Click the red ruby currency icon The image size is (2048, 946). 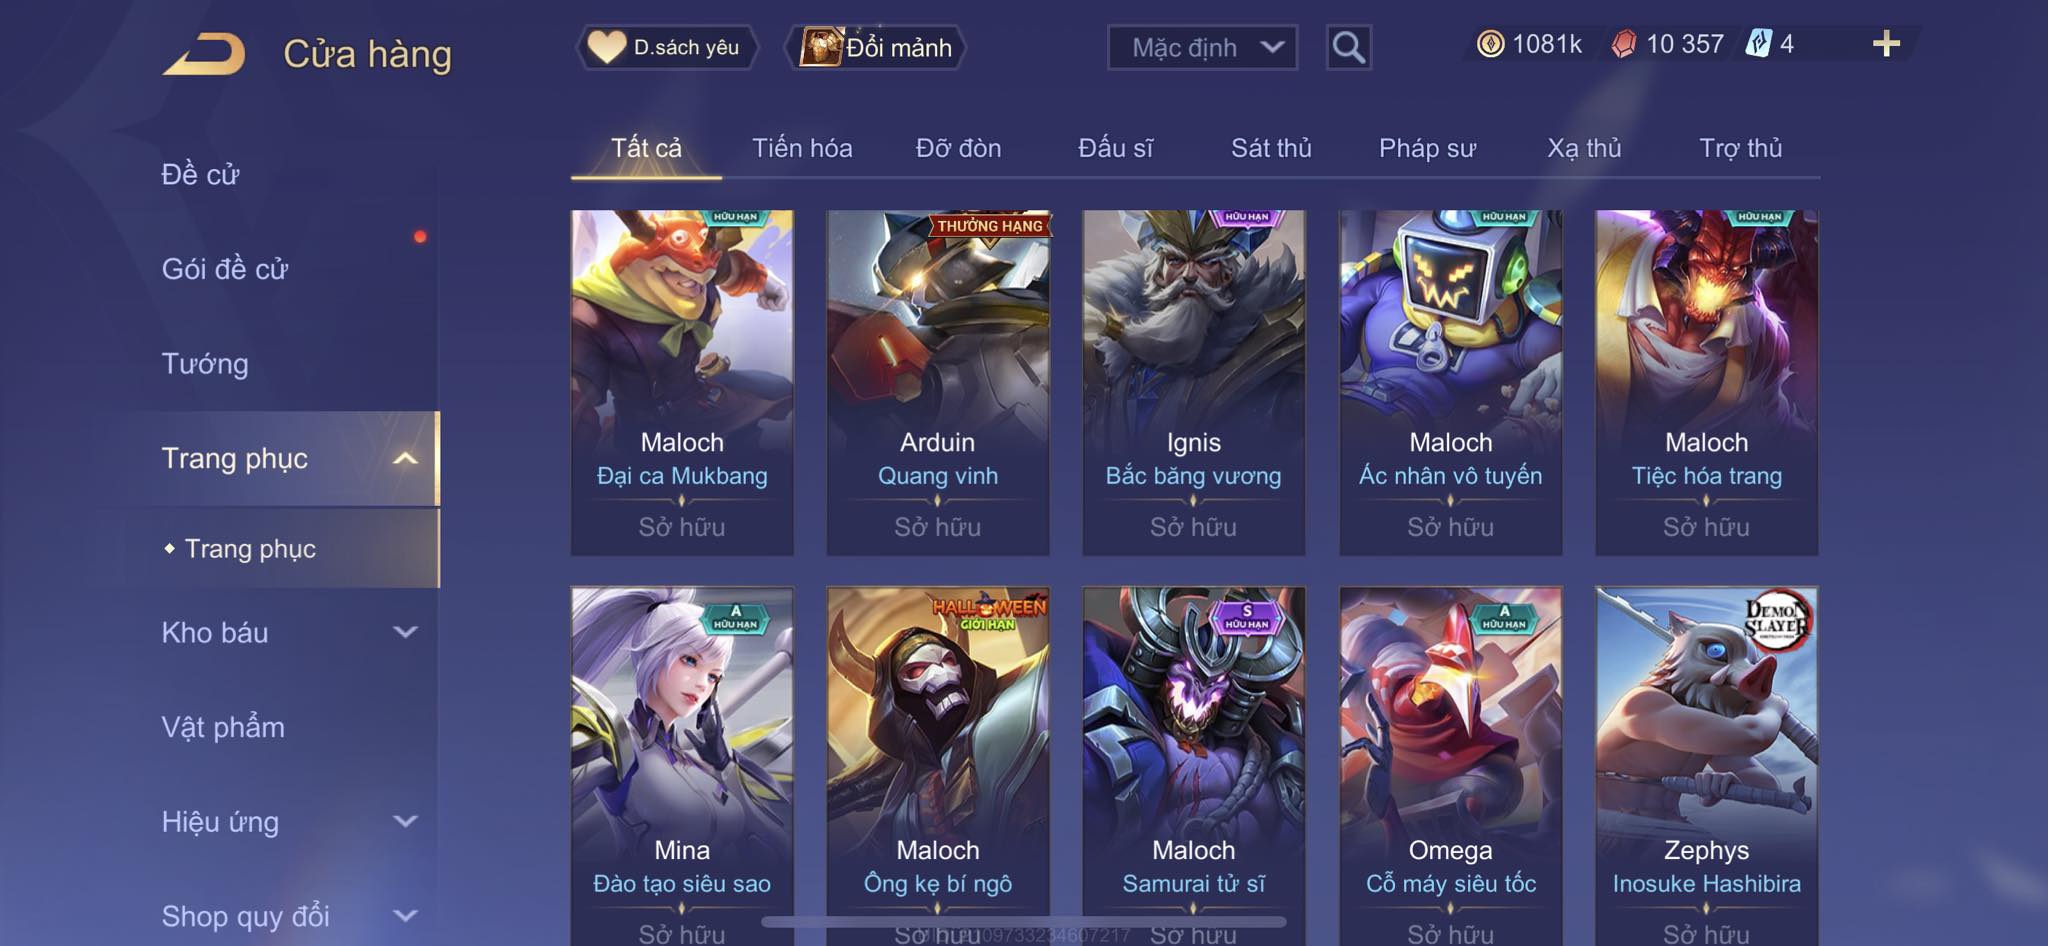pos(1624,44)
